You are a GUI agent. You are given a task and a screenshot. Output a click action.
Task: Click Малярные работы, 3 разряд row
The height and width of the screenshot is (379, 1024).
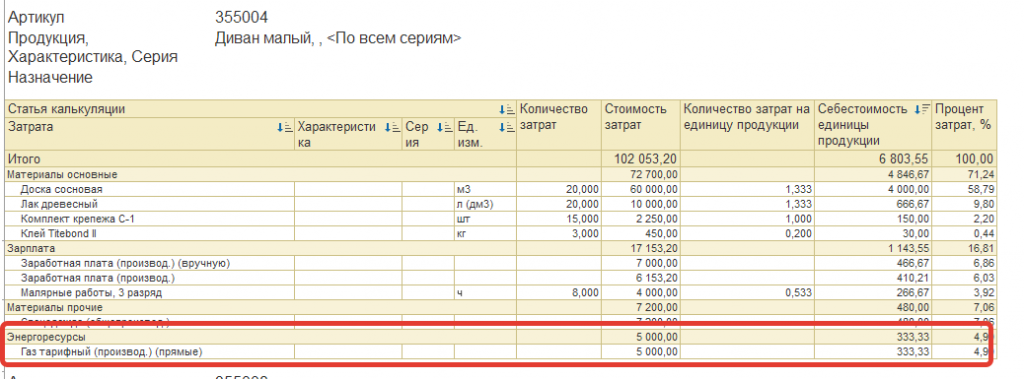coord(501,293)
